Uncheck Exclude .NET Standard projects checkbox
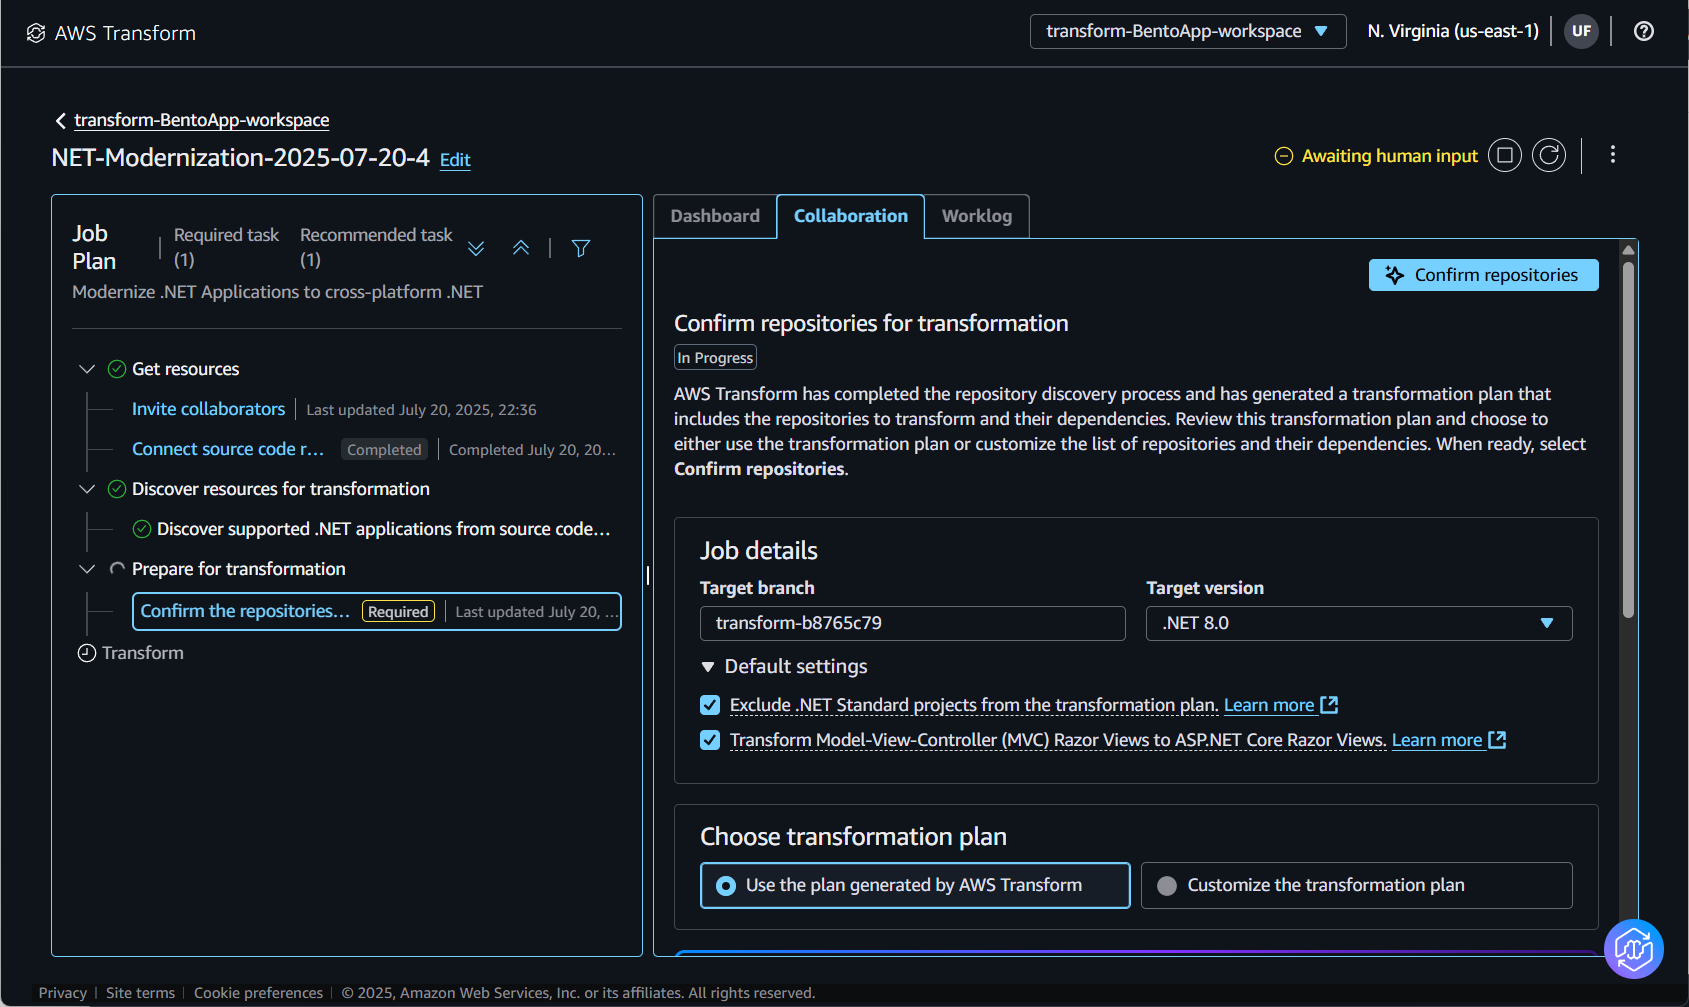Viewport: 1689px width, 1007px height. 710,705
